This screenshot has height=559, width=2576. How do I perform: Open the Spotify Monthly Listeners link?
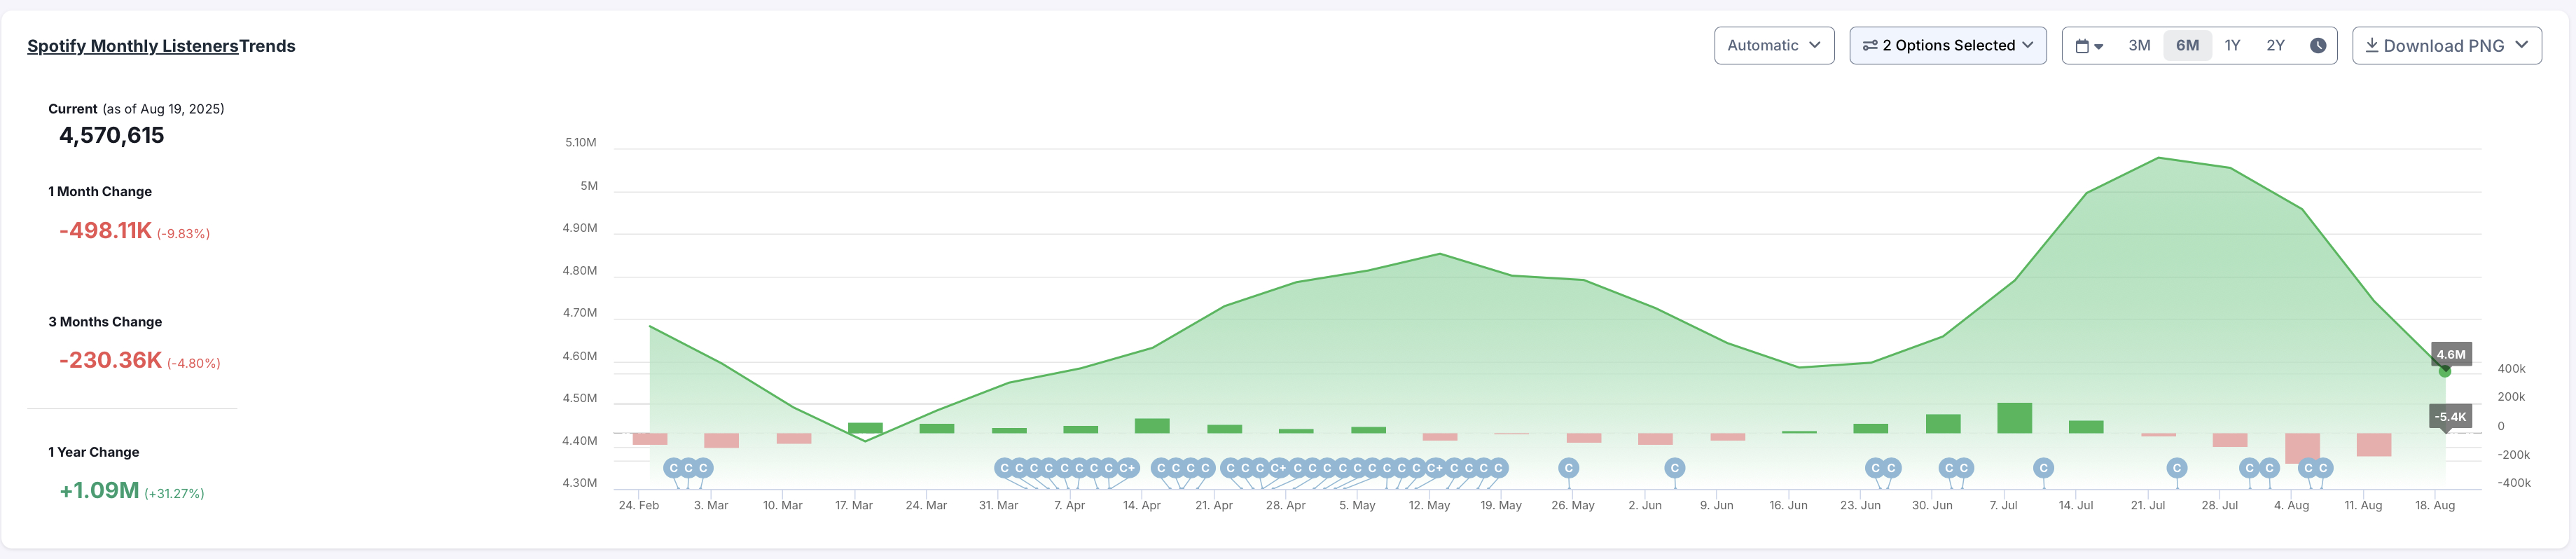click(x=132, y=46)
